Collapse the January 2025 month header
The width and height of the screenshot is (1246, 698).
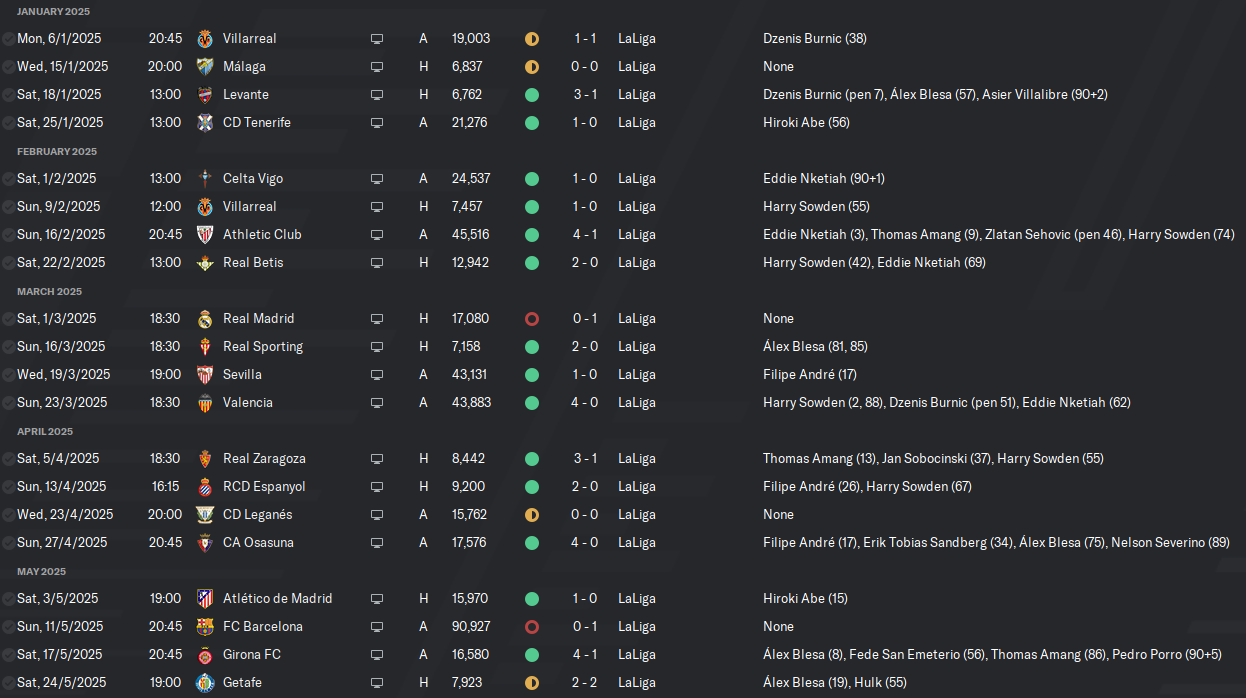pyautogui.click(x=53, y=11)
